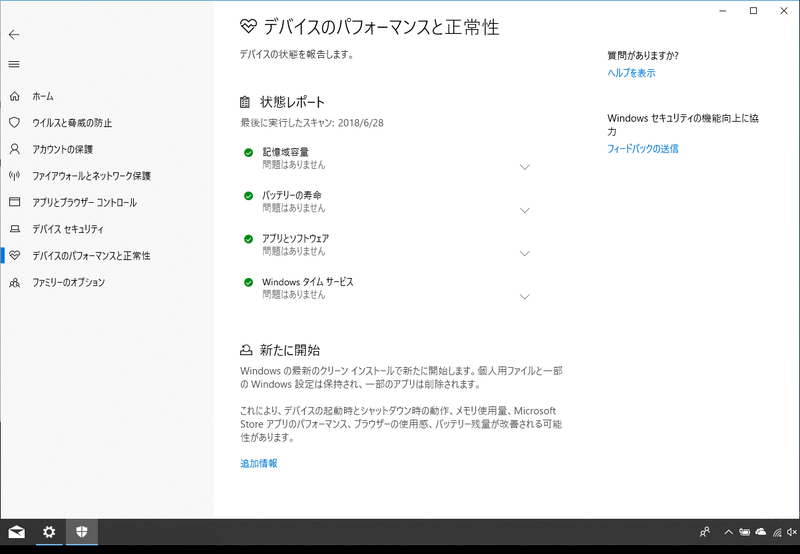Screen dimensions: 800x554
Task: Click the muted volume speaker icon
Action: click(792, 533)
